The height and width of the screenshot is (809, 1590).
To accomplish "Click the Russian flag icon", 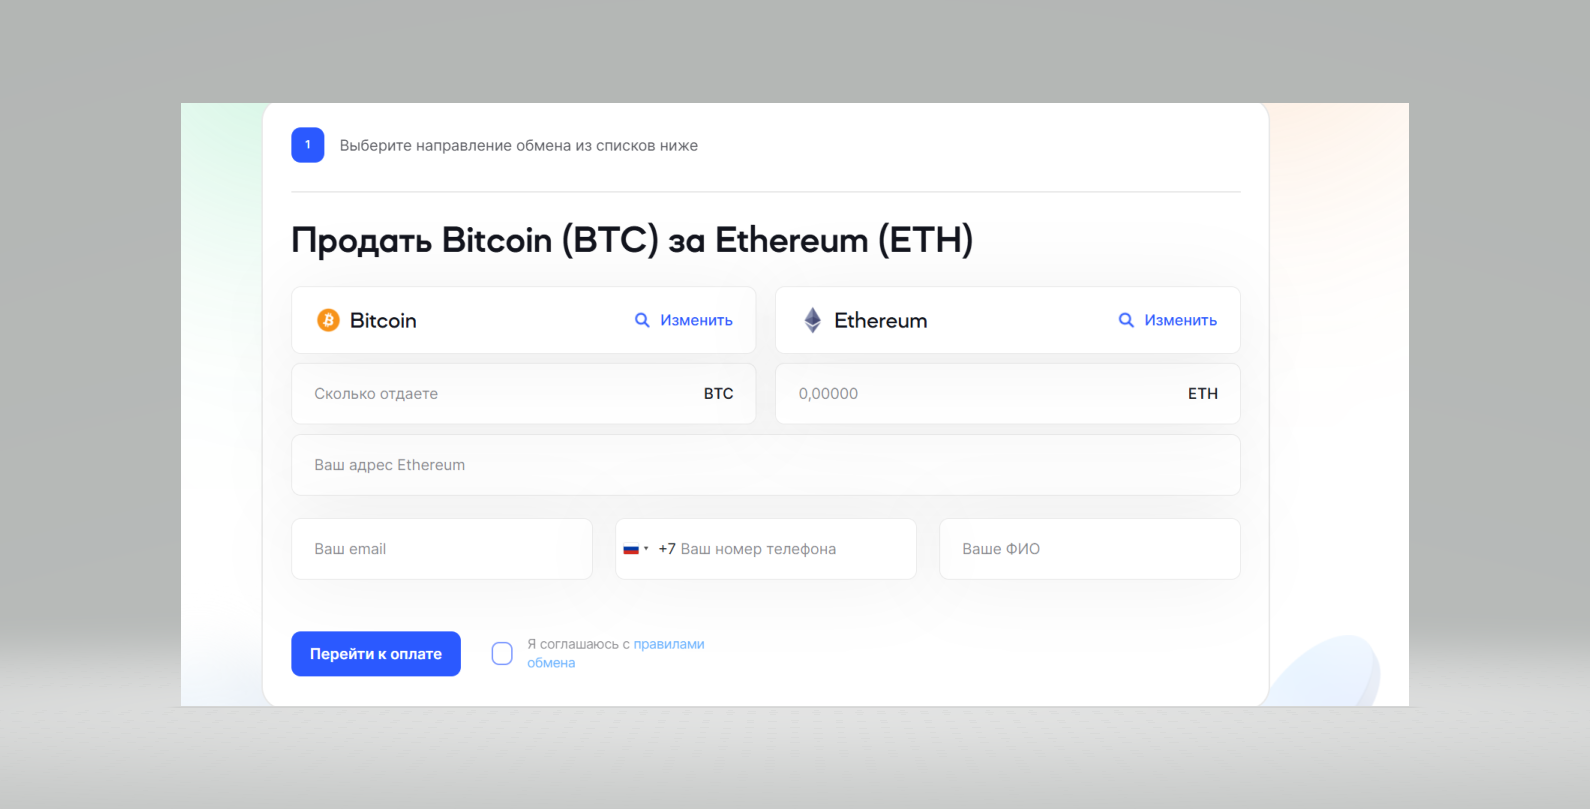I will (x=631, y=549).
